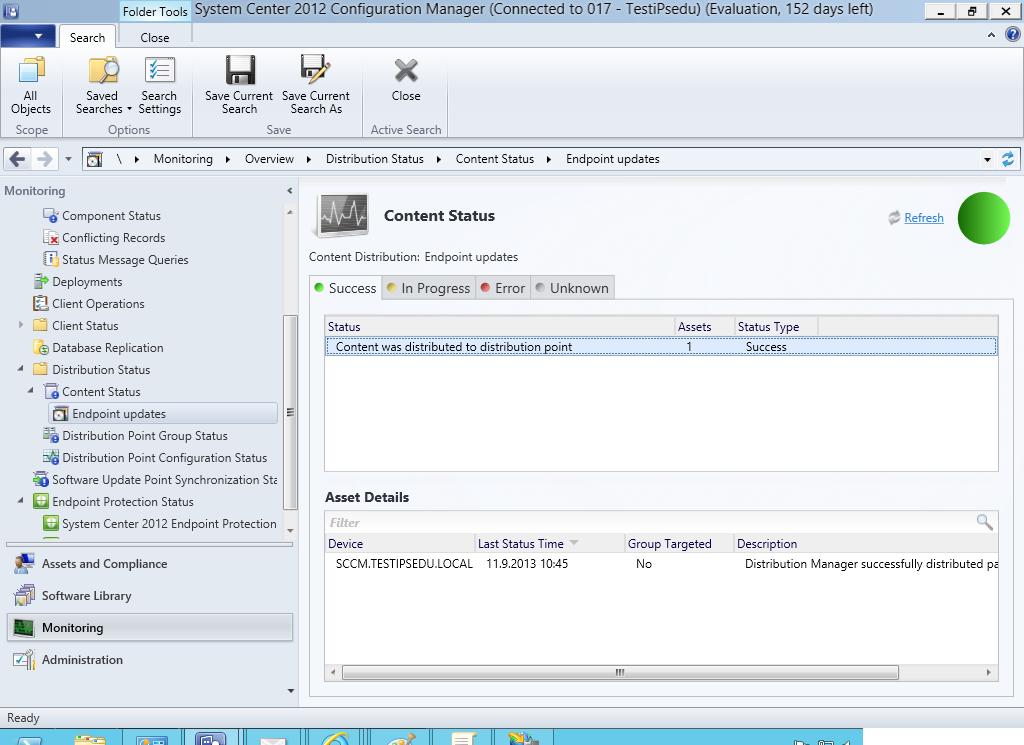Click the Asset Details filter magnifier icon

[x=984, y=522]
